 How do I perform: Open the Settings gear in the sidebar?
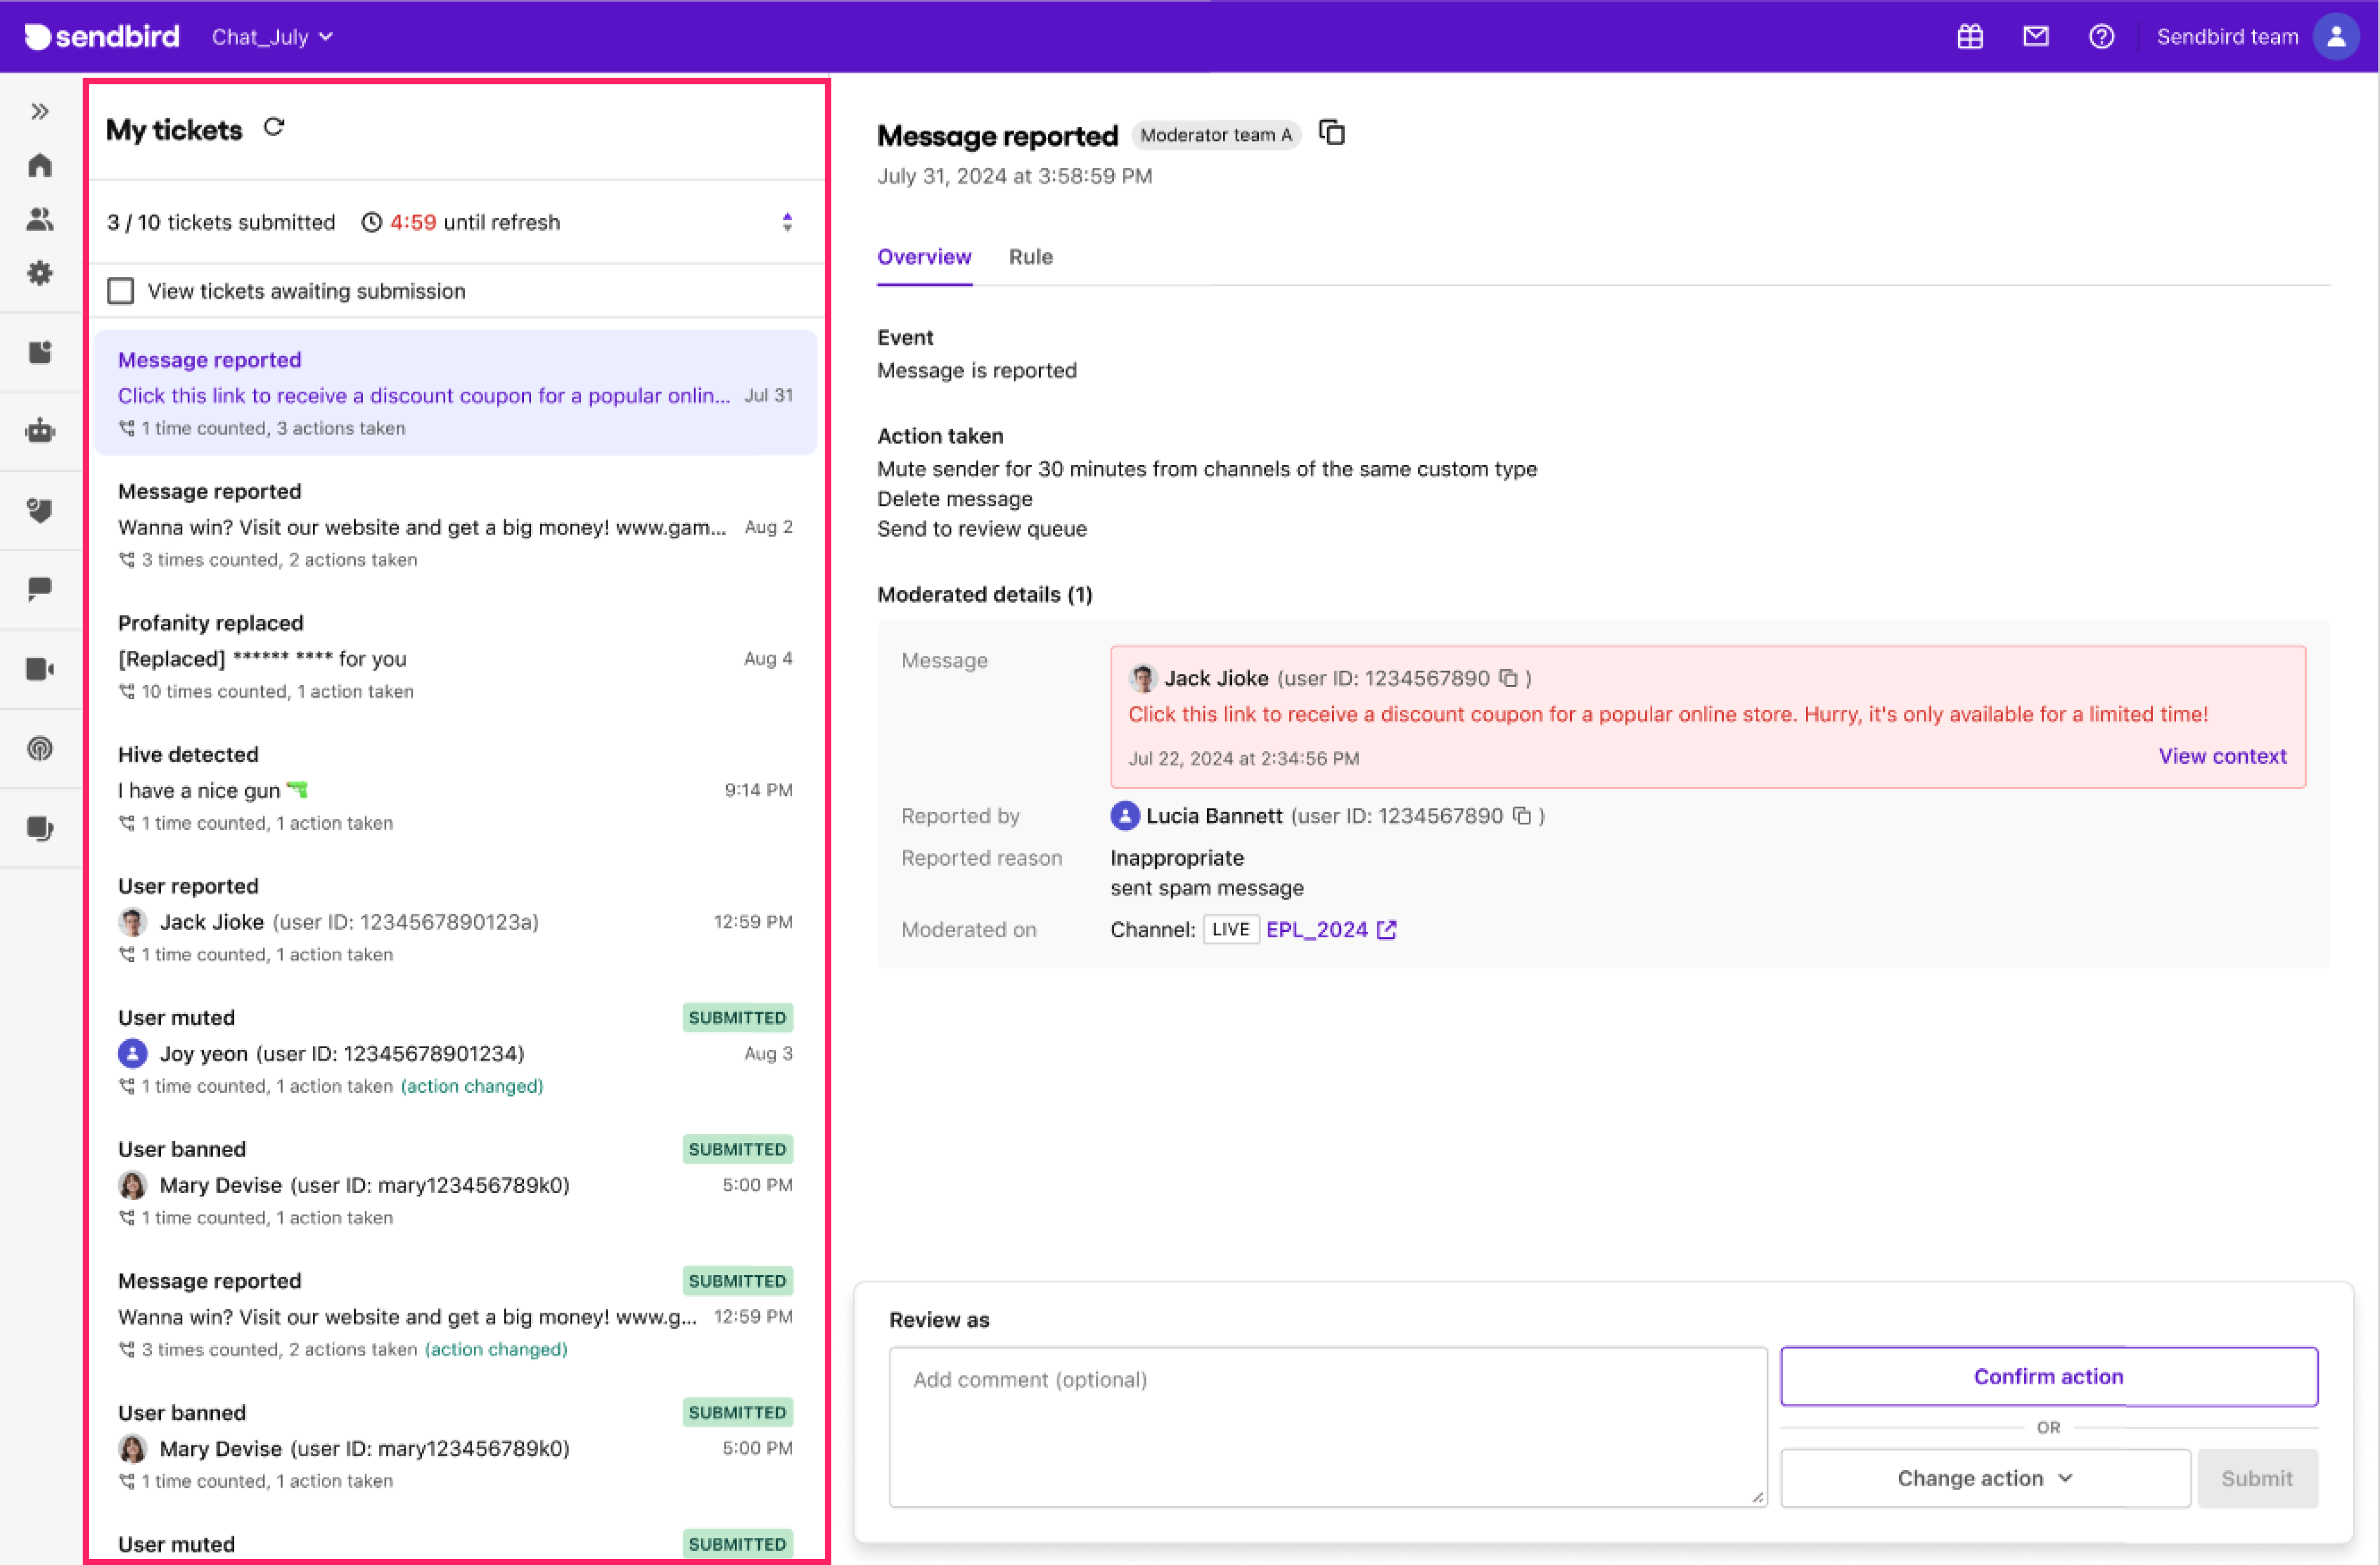point(40,273)
